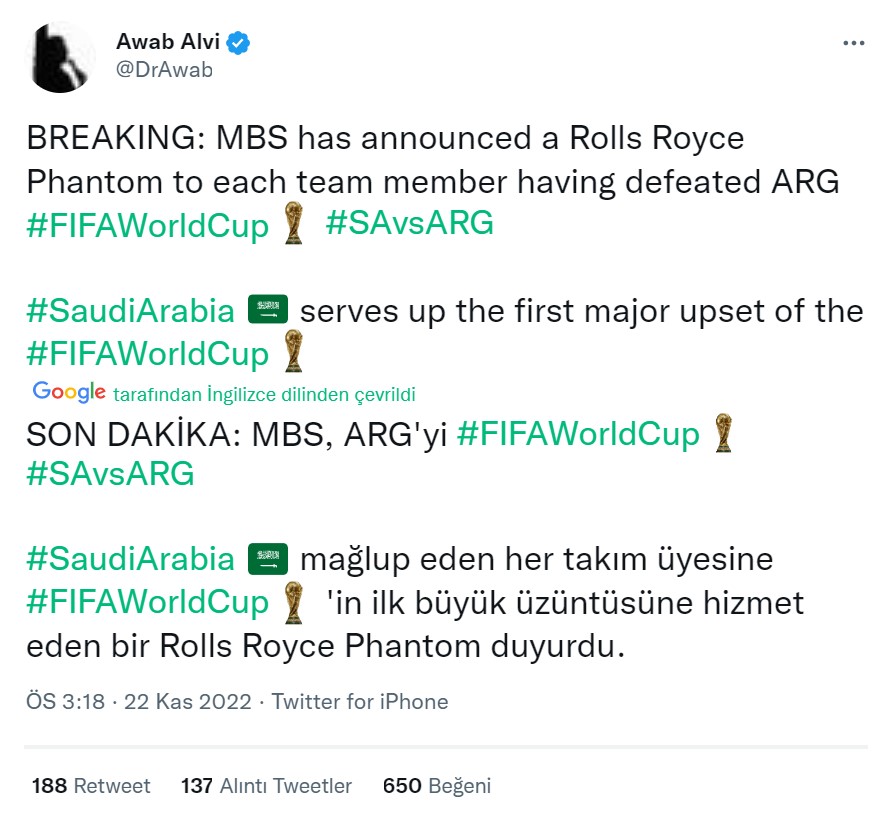Open #SaudiArabia hashtag in the Turkish translation
890x818 pixels.
[131, 558]
